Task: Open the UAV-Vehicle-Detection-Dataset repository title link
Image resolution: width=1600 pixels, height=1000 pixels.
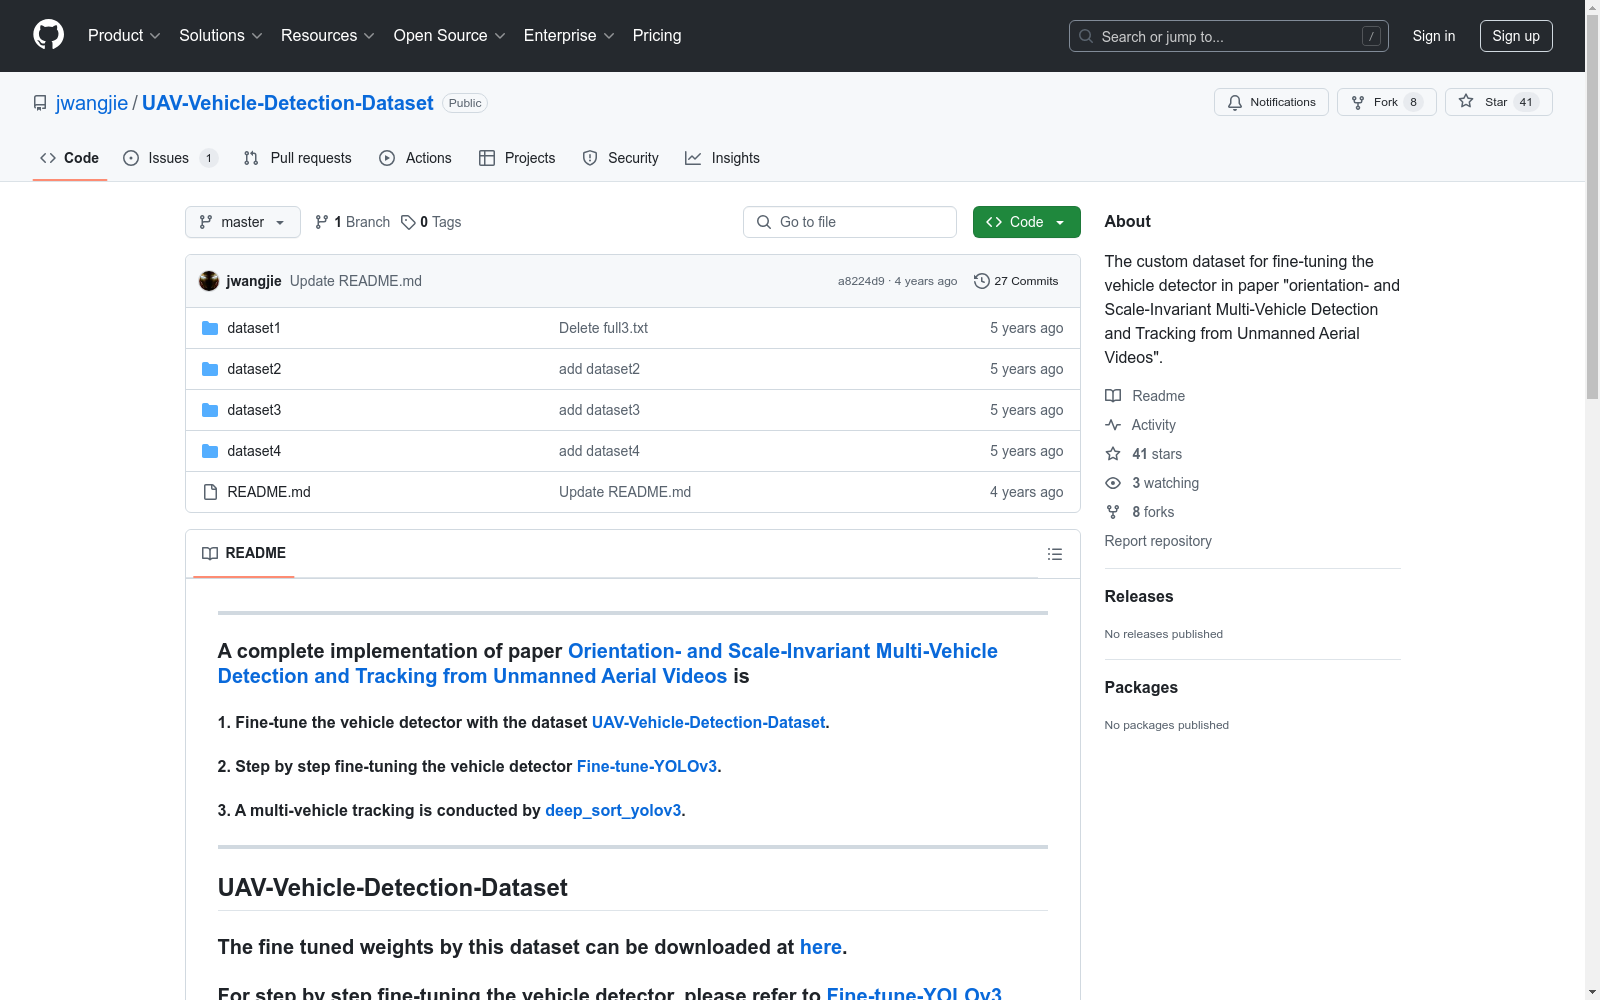Action: click(x=288, y=103)
